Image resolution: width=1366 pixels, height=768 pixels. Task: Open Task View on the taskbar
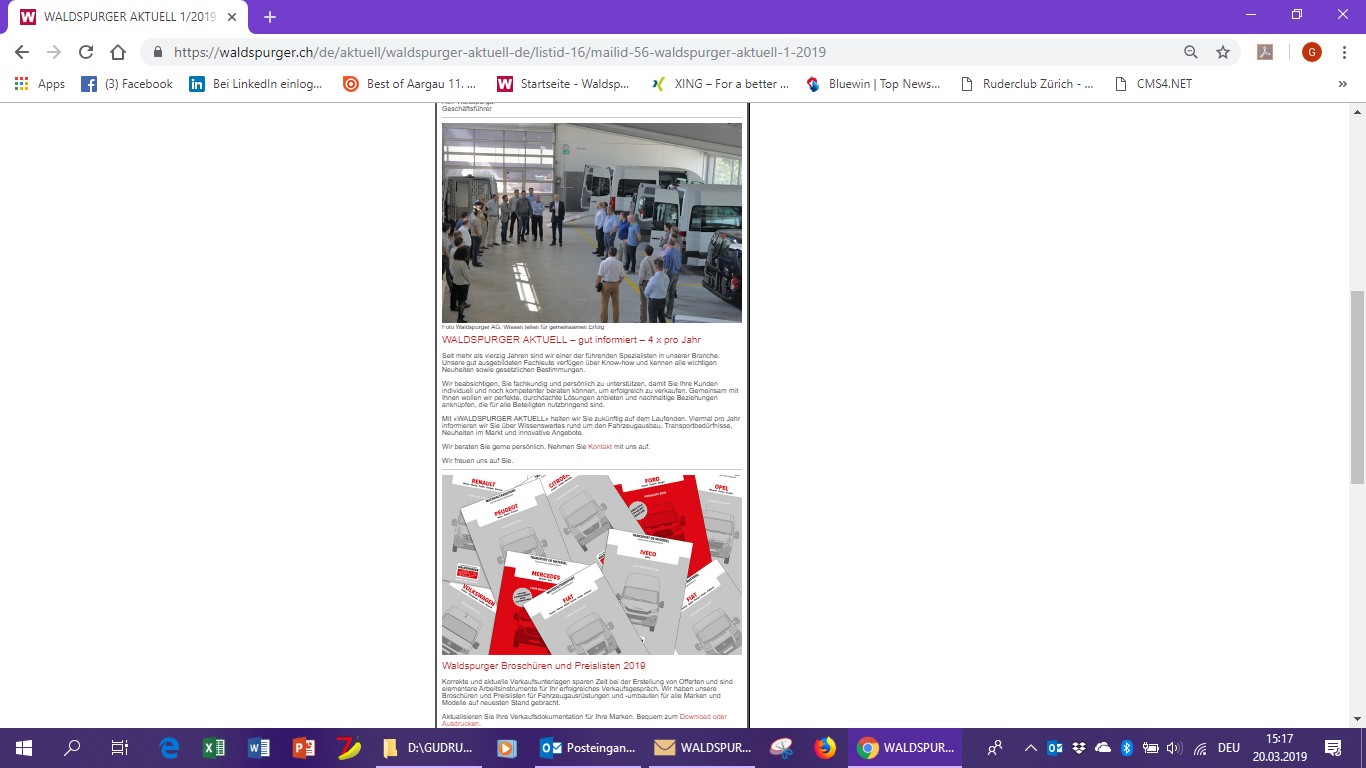pyautogui.click(x=119, y=748)
